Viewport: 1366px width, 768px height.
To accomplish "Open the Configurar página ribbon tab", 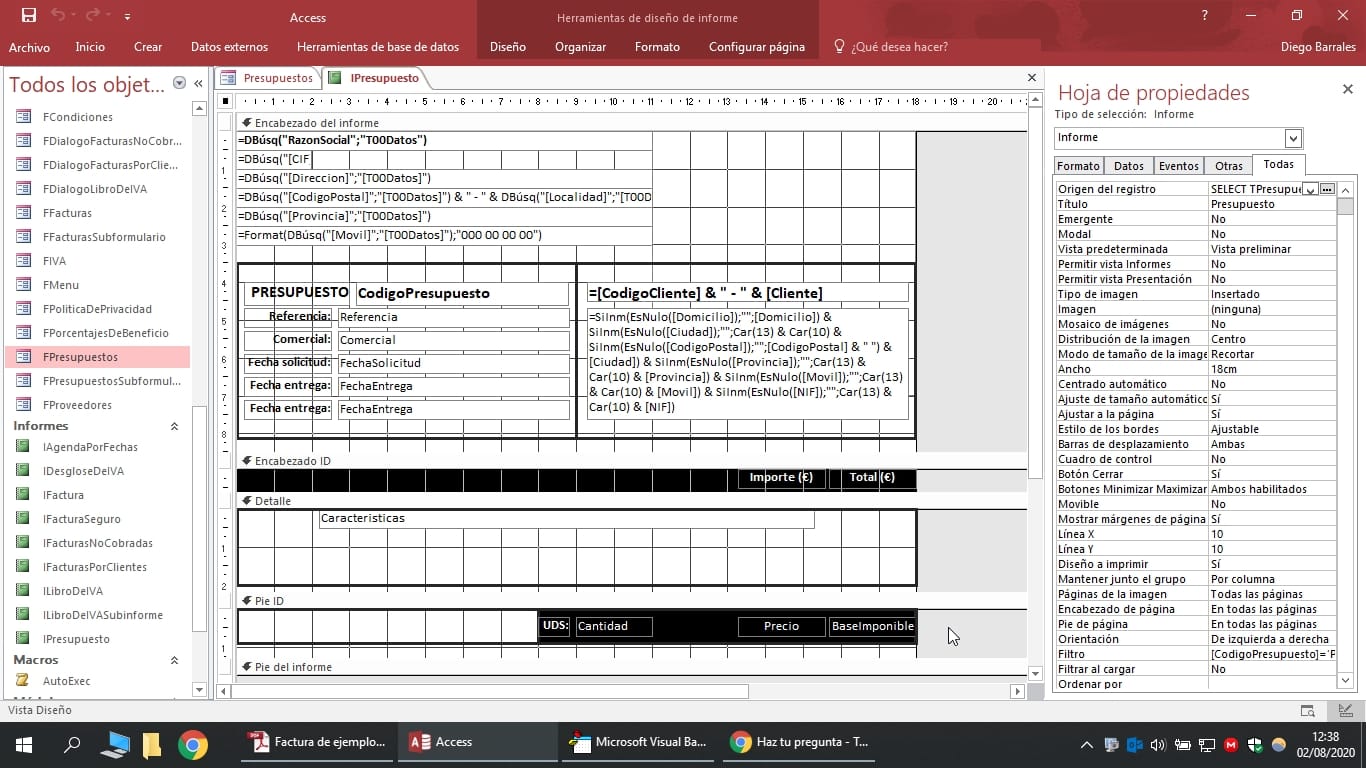I will (757, 47).
